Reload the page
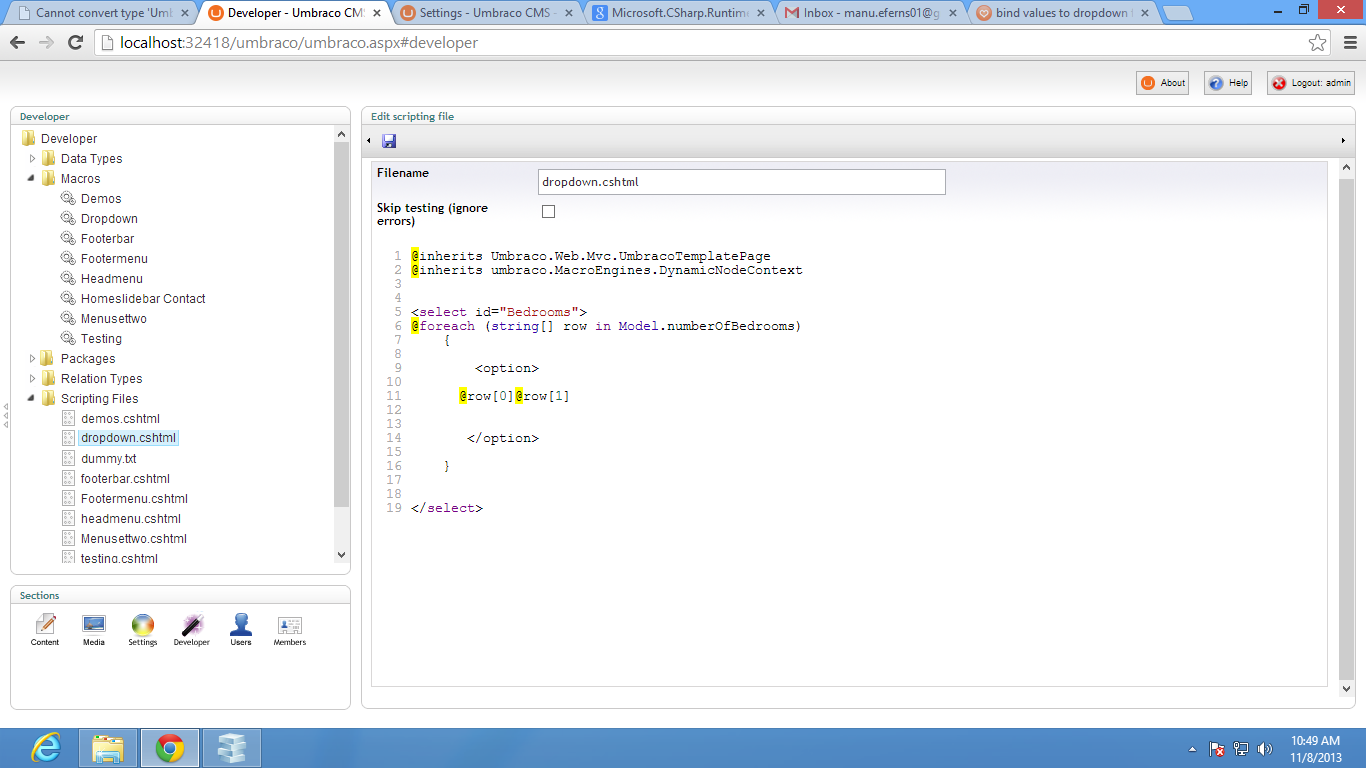The height and width of the screenshot is (768, 1366). click(x=75, y=43)
